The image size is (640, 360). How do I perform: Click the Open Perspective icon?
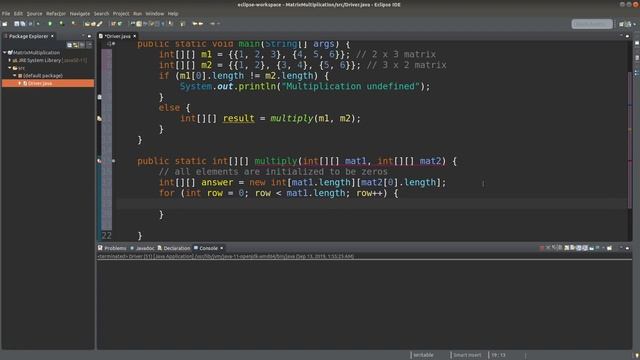pos(622,24)
